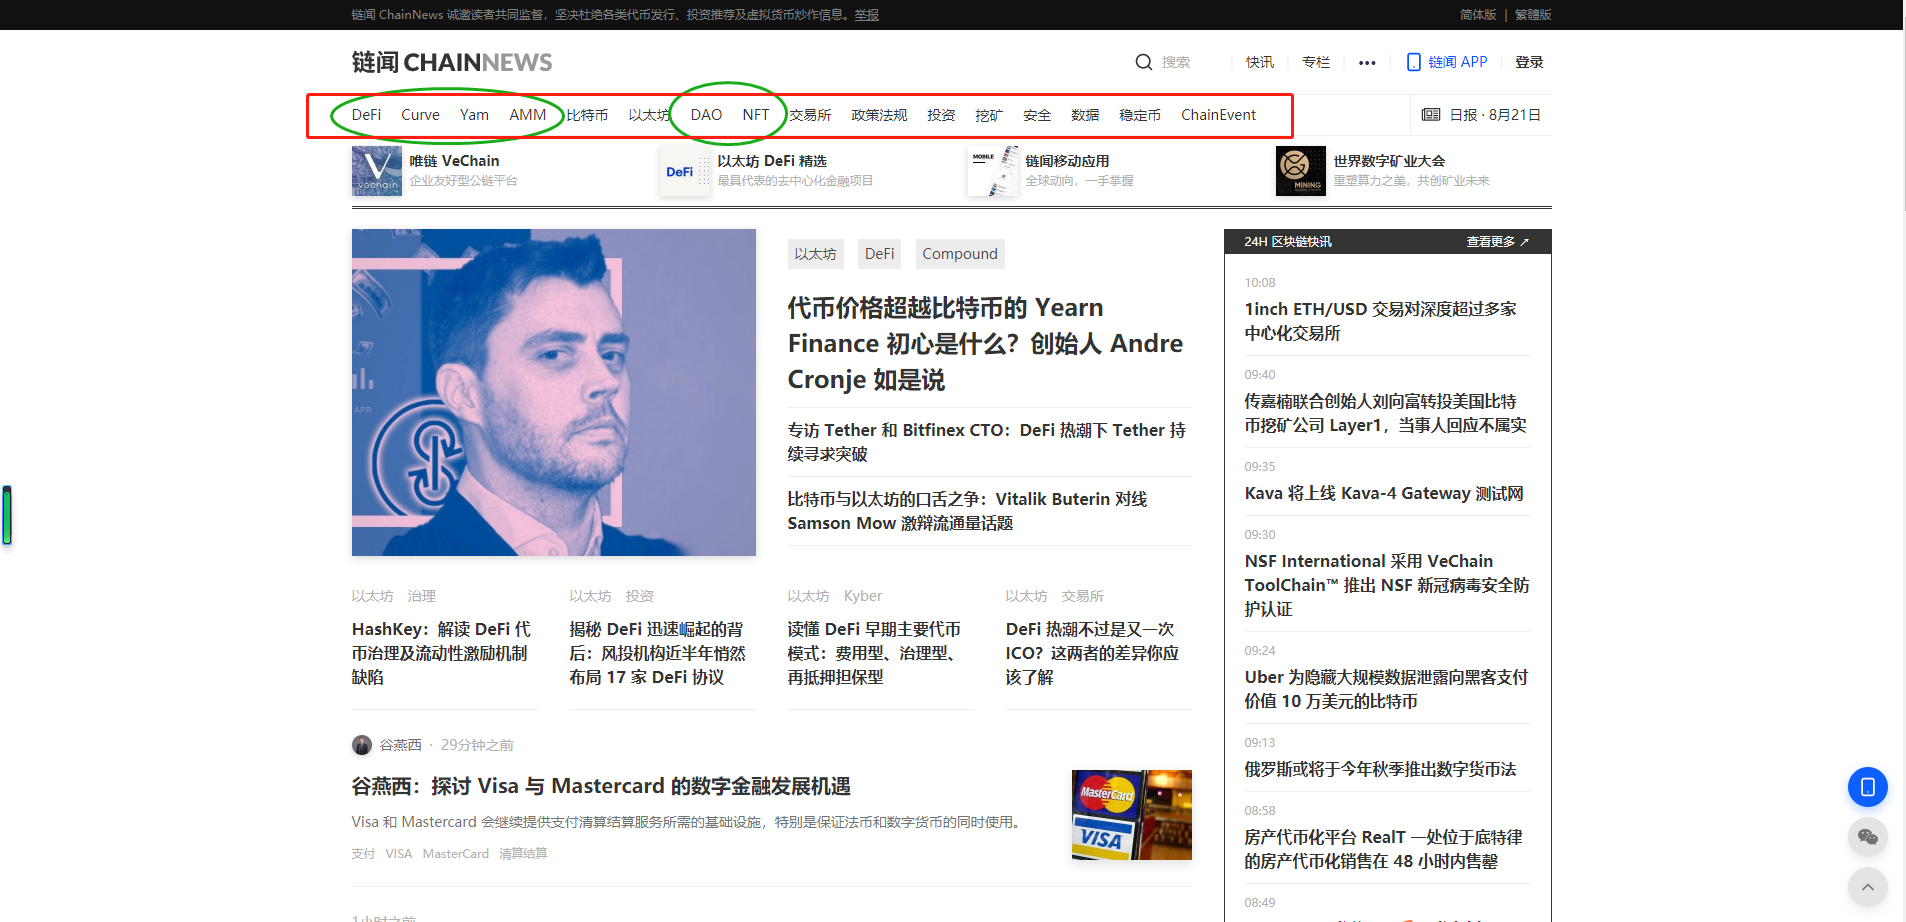Select the AMM navigation item
The width and height of the screenshot is (1906, 922).
(528, 115)
